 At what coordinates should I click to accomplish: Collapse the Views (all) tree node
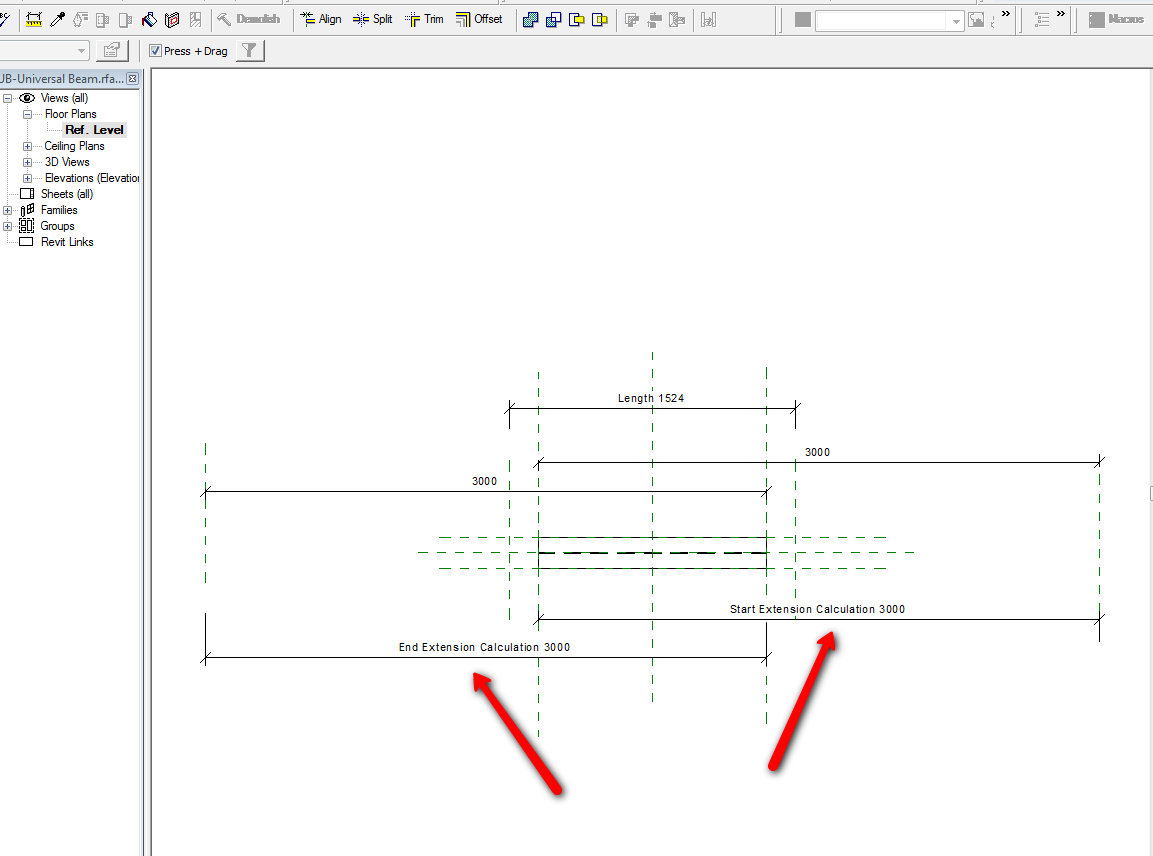coord(7,98)
